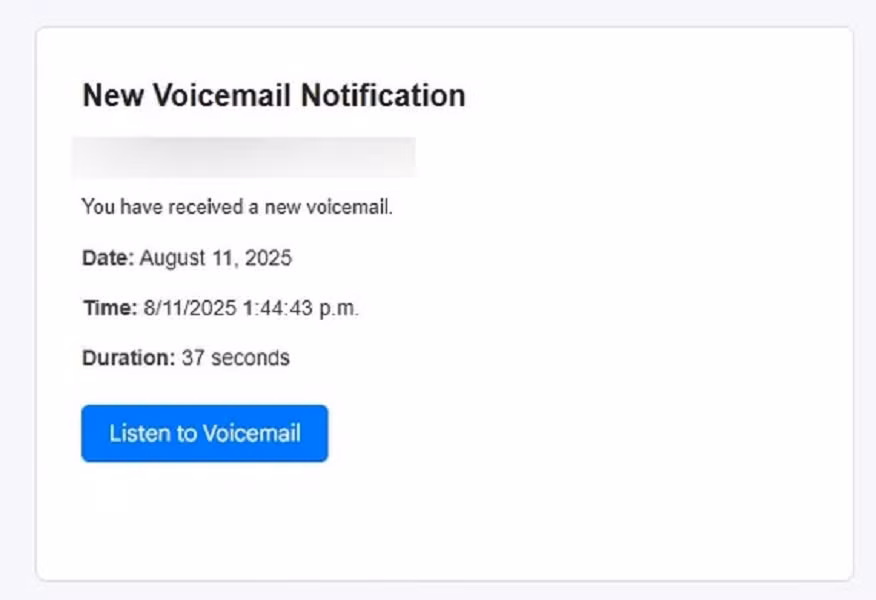Select the "8/11/2025 1:44:43 p.m." timestamp
Viewport: 876px width, 600px height.
pos(250,307)
